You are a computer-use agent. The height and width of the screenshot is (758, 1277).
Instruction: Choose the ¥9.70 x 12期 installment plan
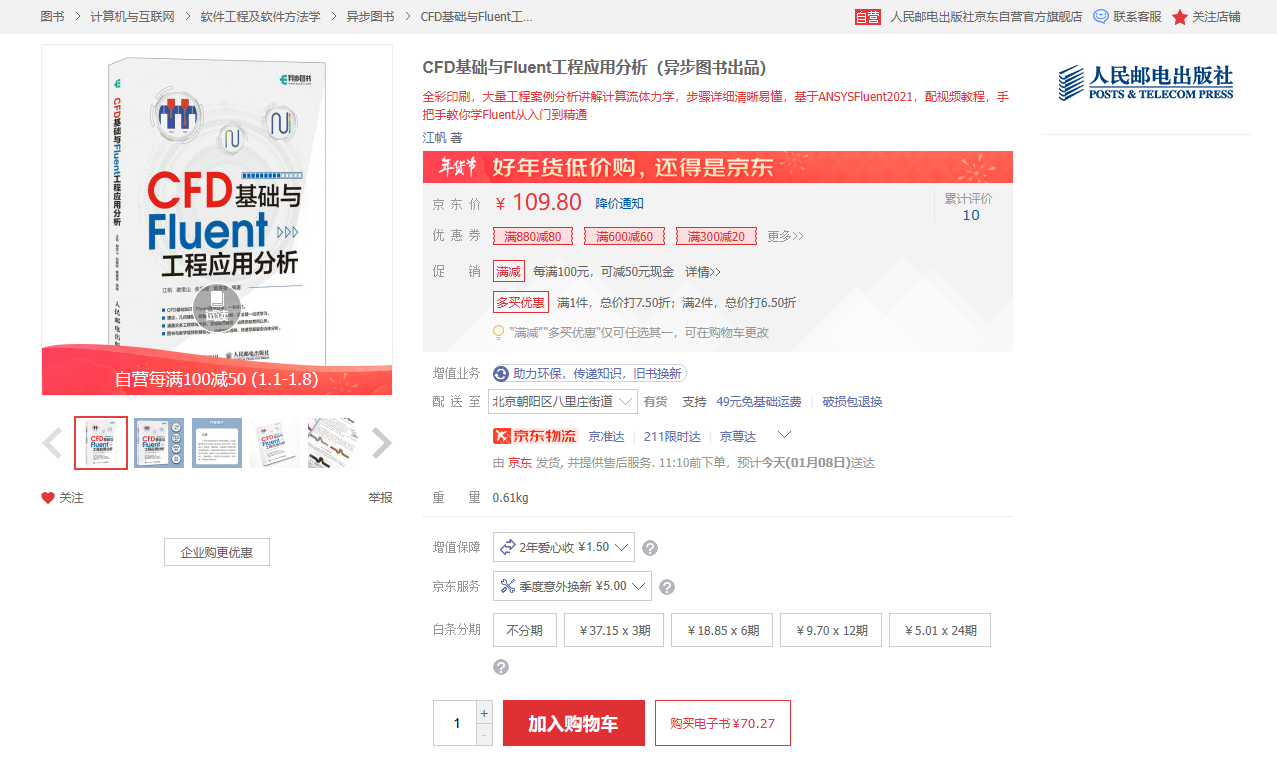tap(830, 629)
